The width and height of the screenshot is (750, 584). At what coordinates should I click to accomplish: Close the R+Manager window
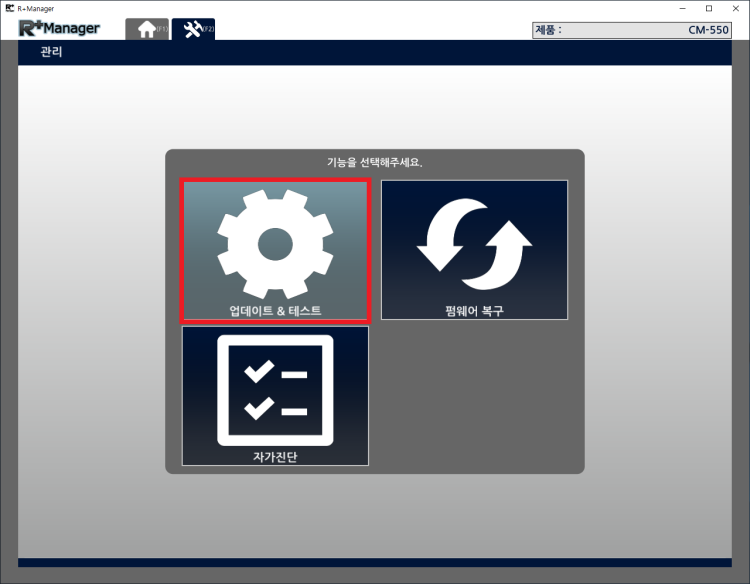coord(736,8)
